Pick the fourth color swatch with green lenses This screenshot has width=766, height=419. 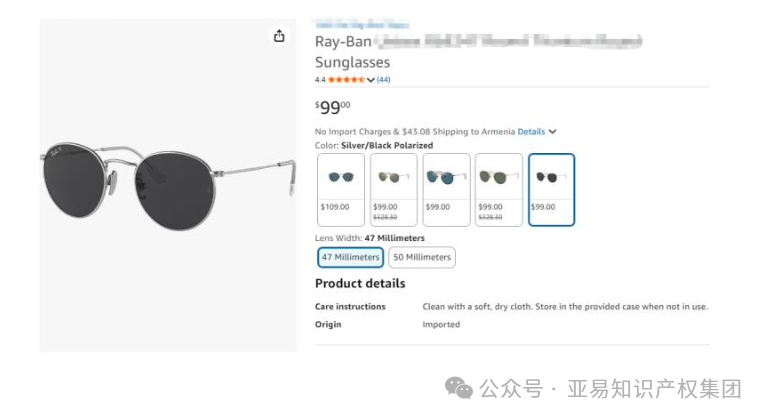498,189
